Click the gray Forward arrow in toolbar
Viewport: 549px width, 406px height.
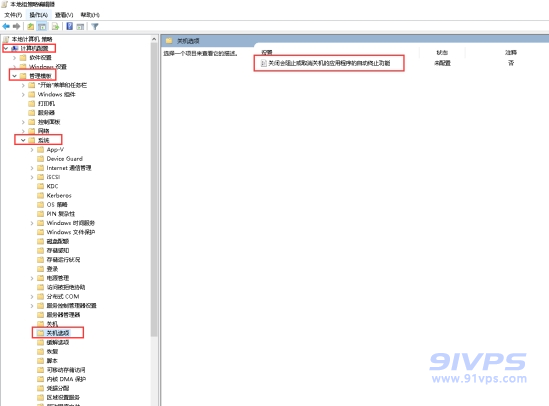tap(16, 26)
